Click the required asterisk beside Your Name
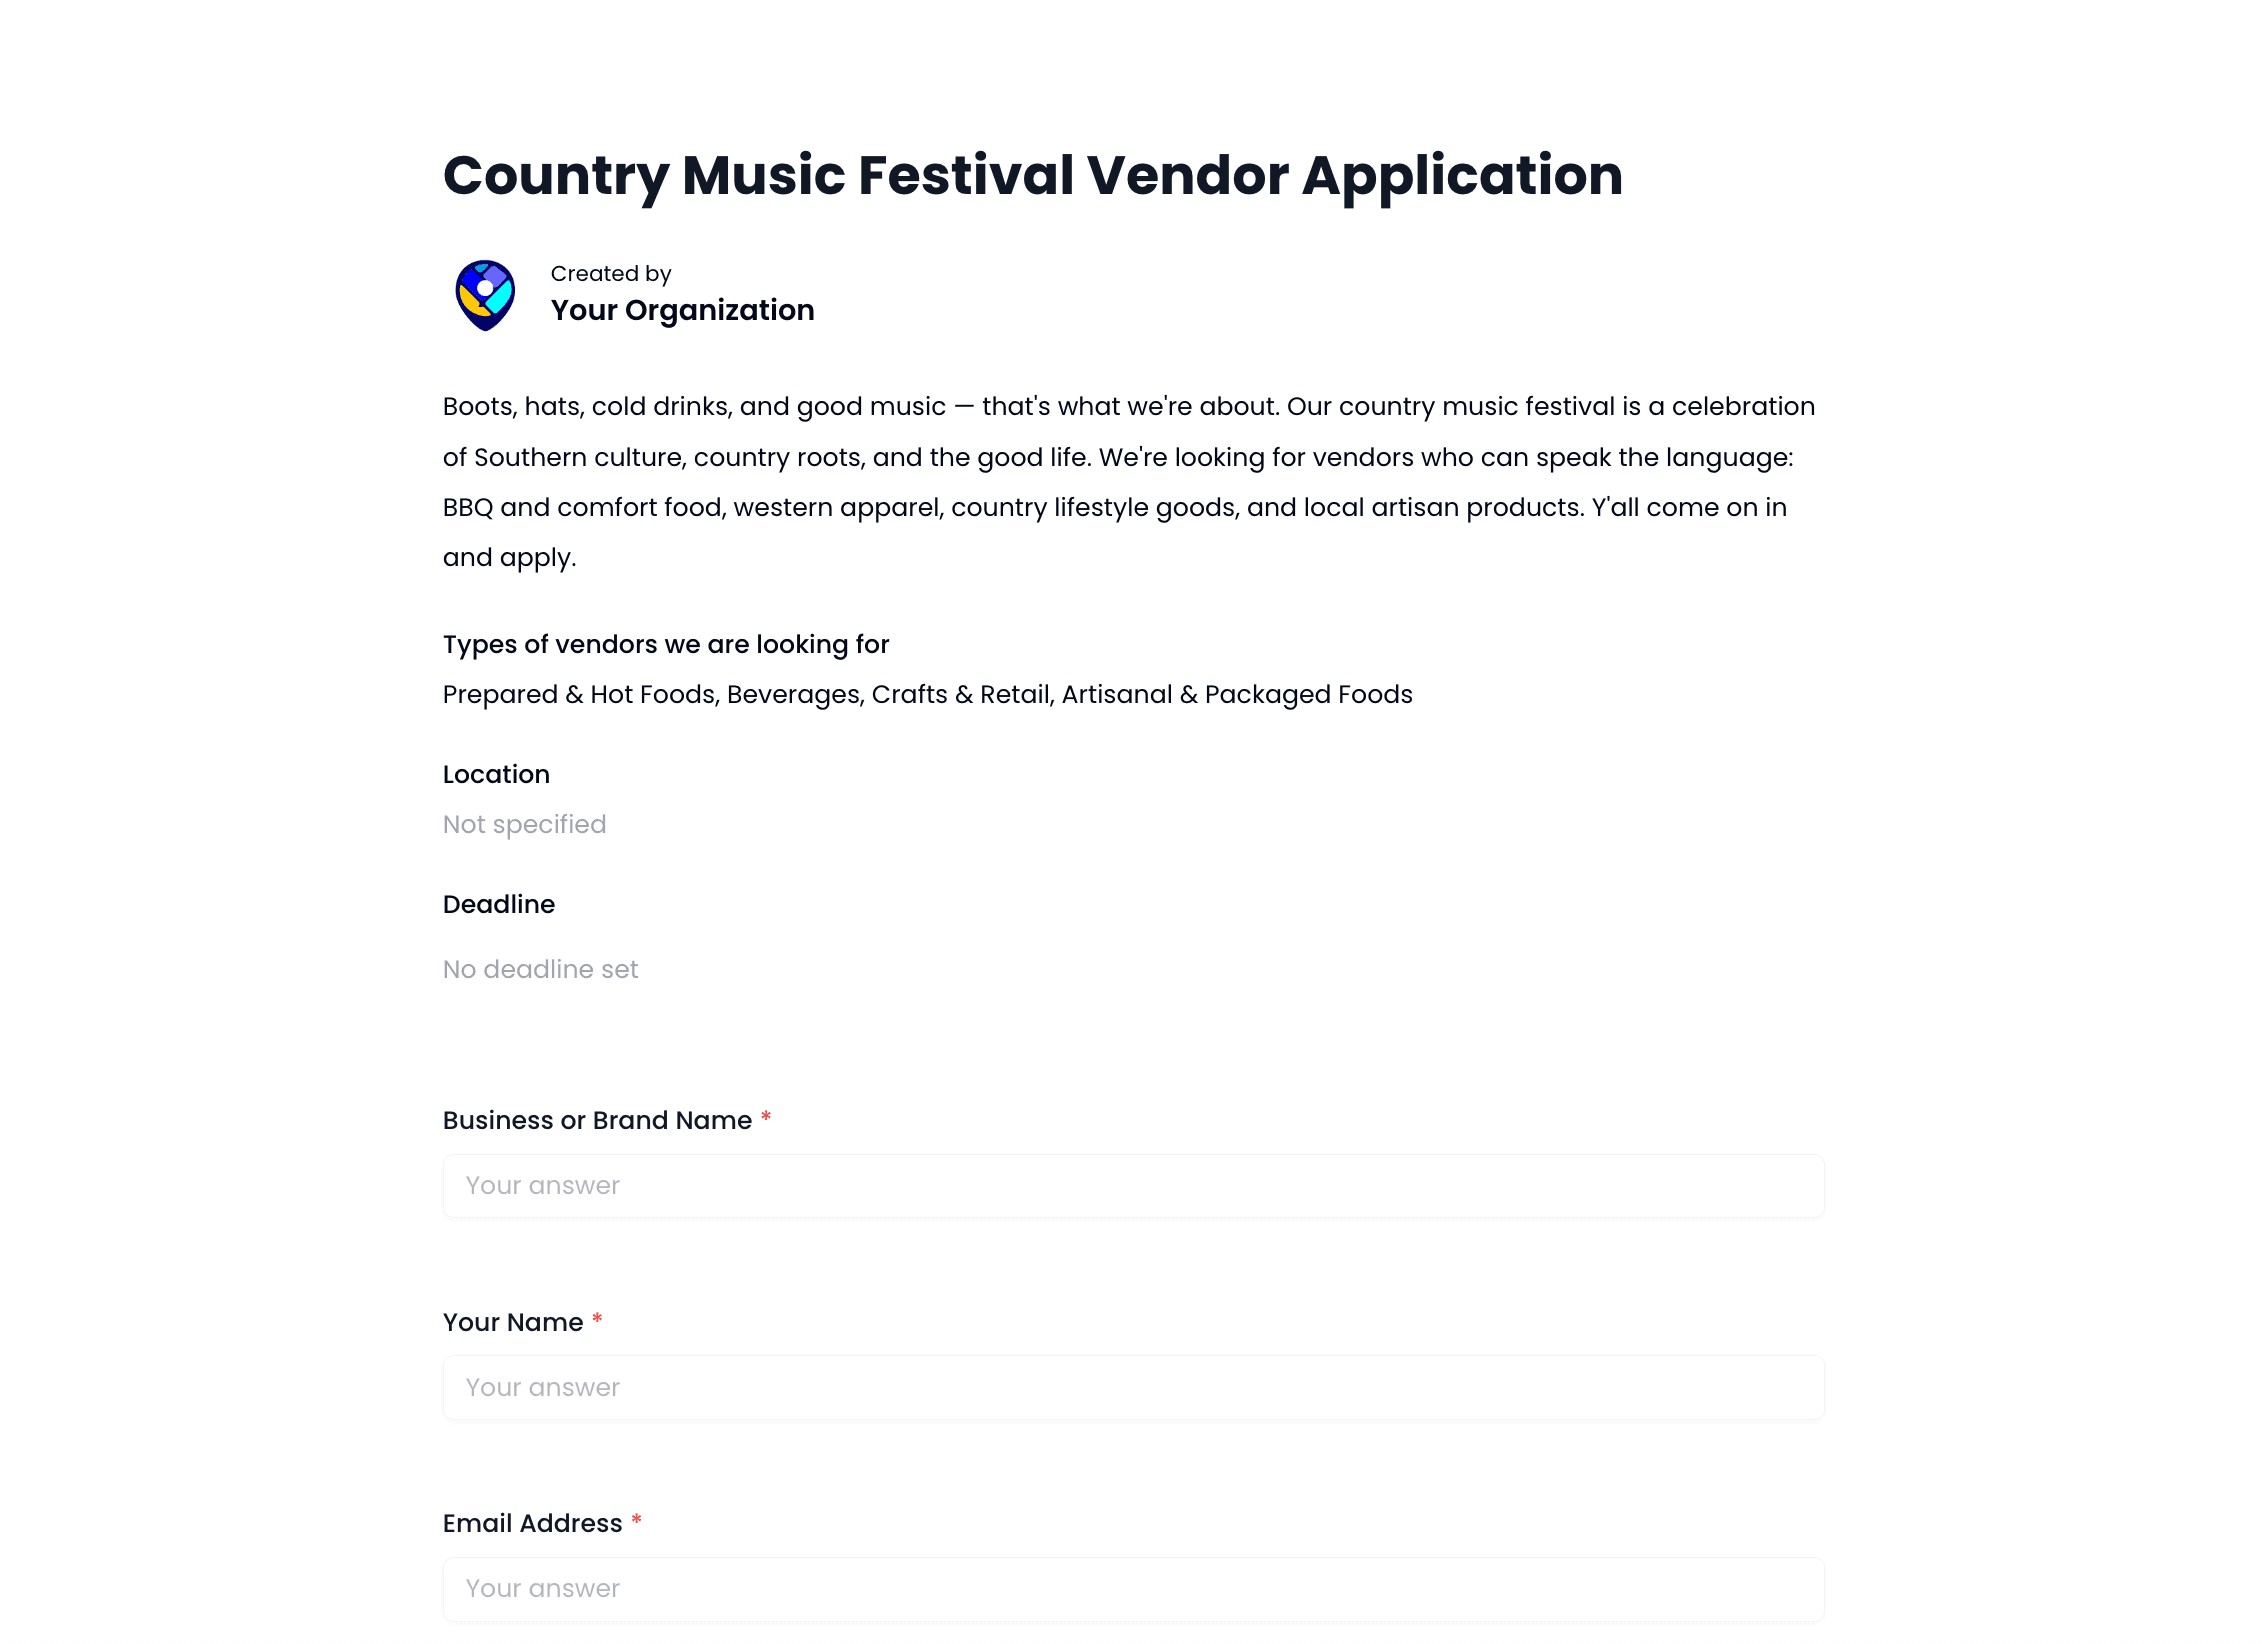Screen dimensions: 2268x1644 [x=597, y=1321]
